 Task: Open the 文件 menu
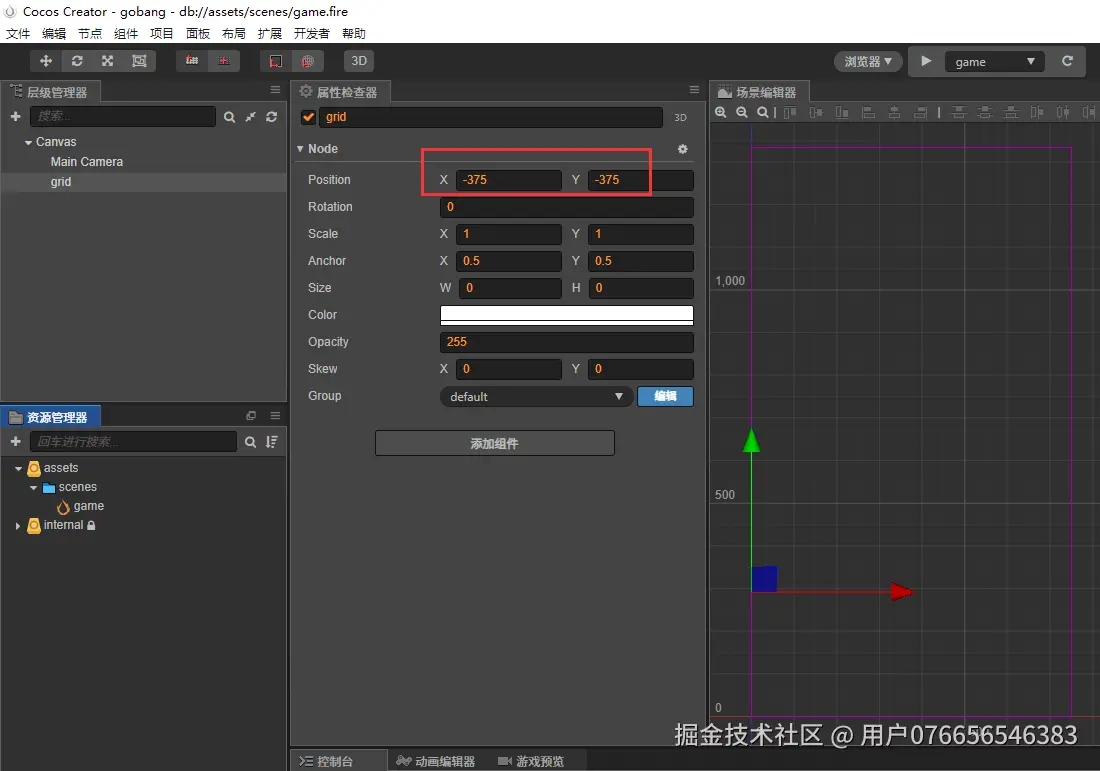pyautogui.click(x=18, y=34)
